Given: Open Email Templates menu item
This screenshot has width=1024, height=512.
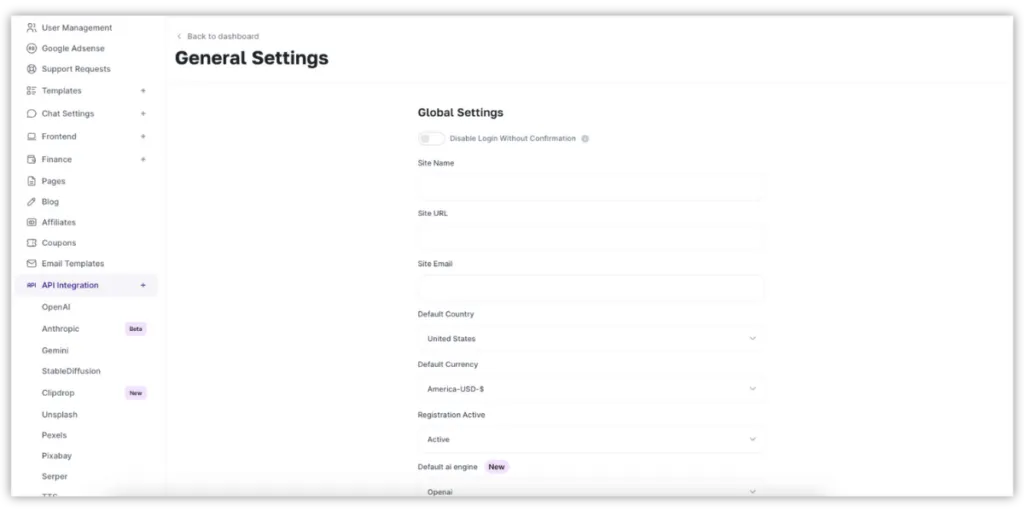Looking at the screenshot, I should (72, 264).
